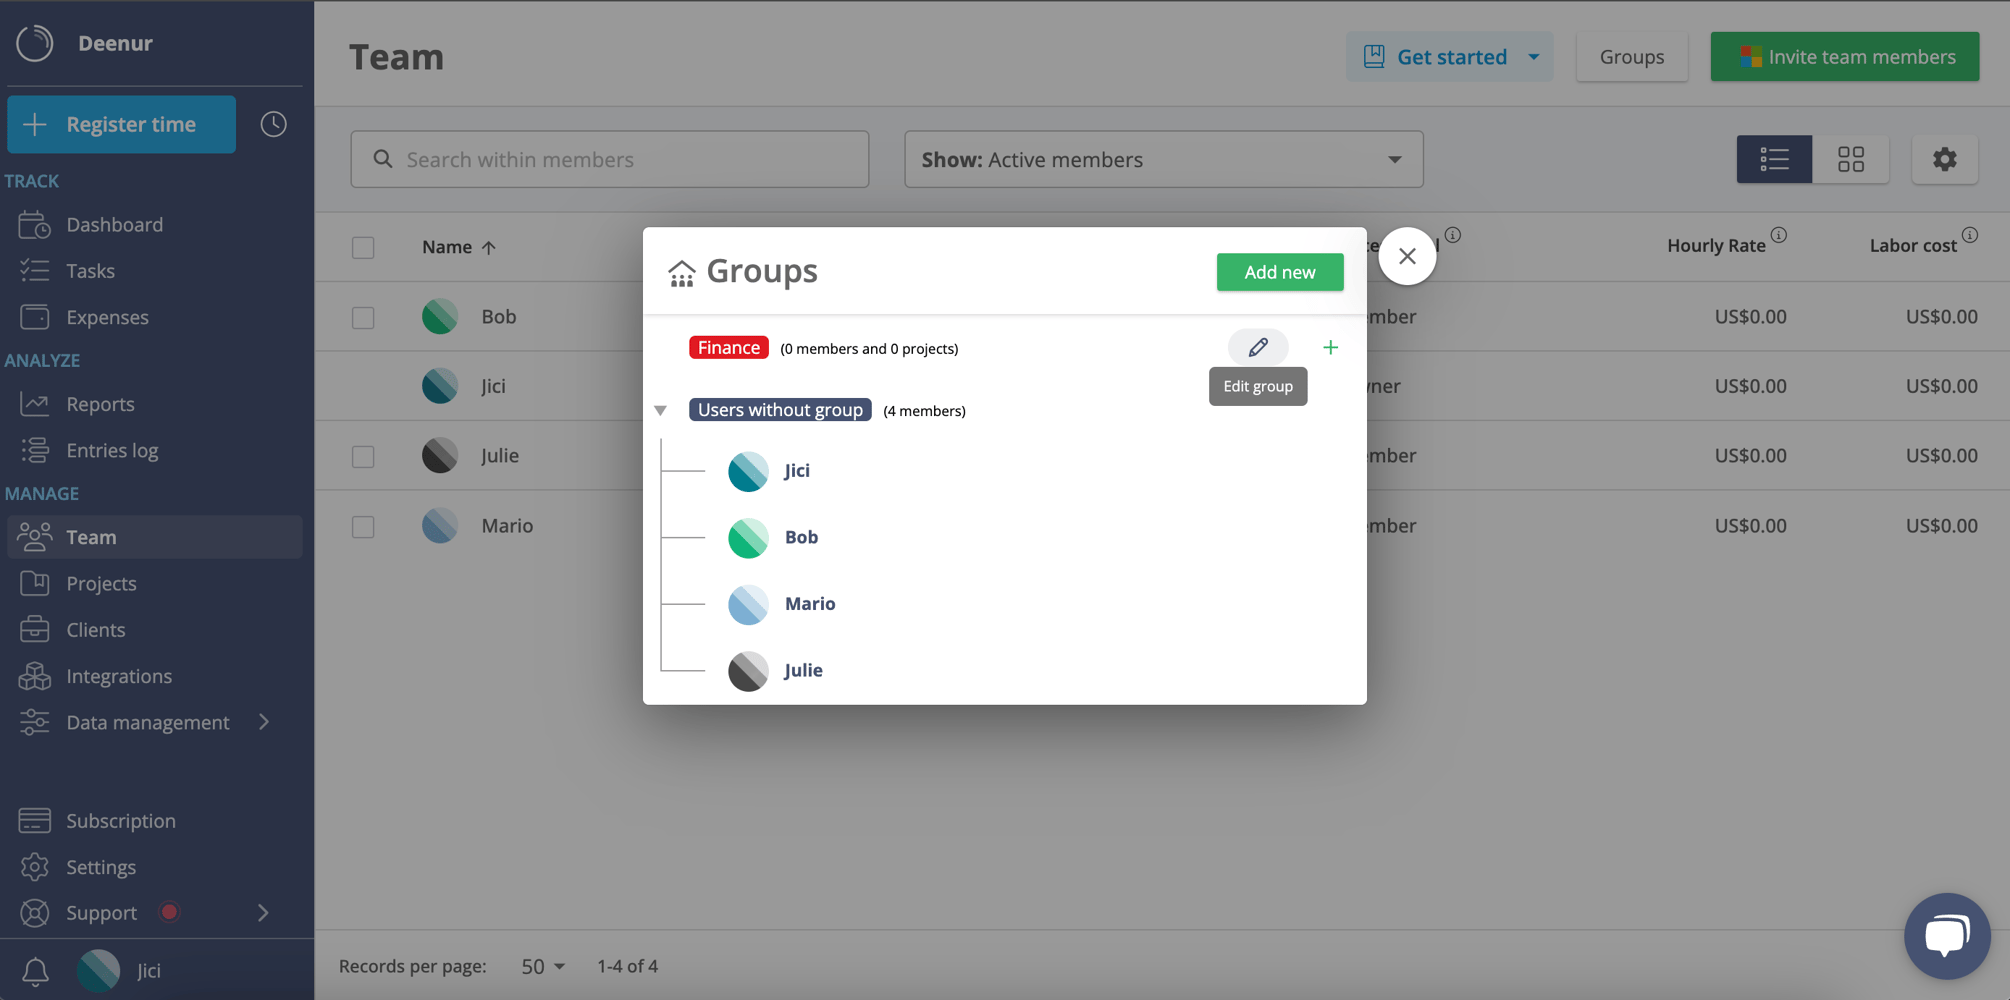Close the Groups dialog with the X button
The image size is (2010, 1000).
click(x=1407, y=256)
